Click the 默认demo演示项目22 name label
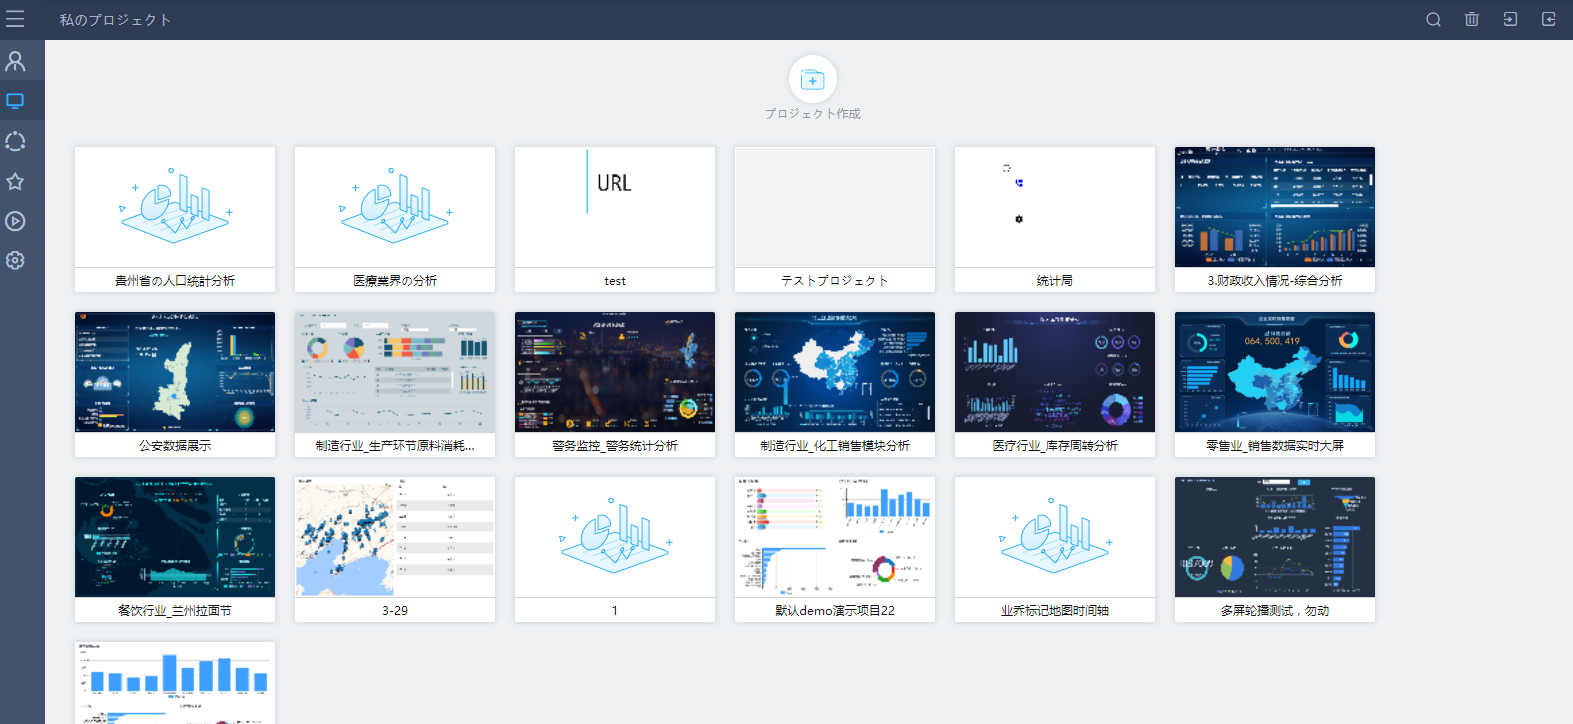The image size is (1573, 724). pyautogui.click(x=835, y=611)
